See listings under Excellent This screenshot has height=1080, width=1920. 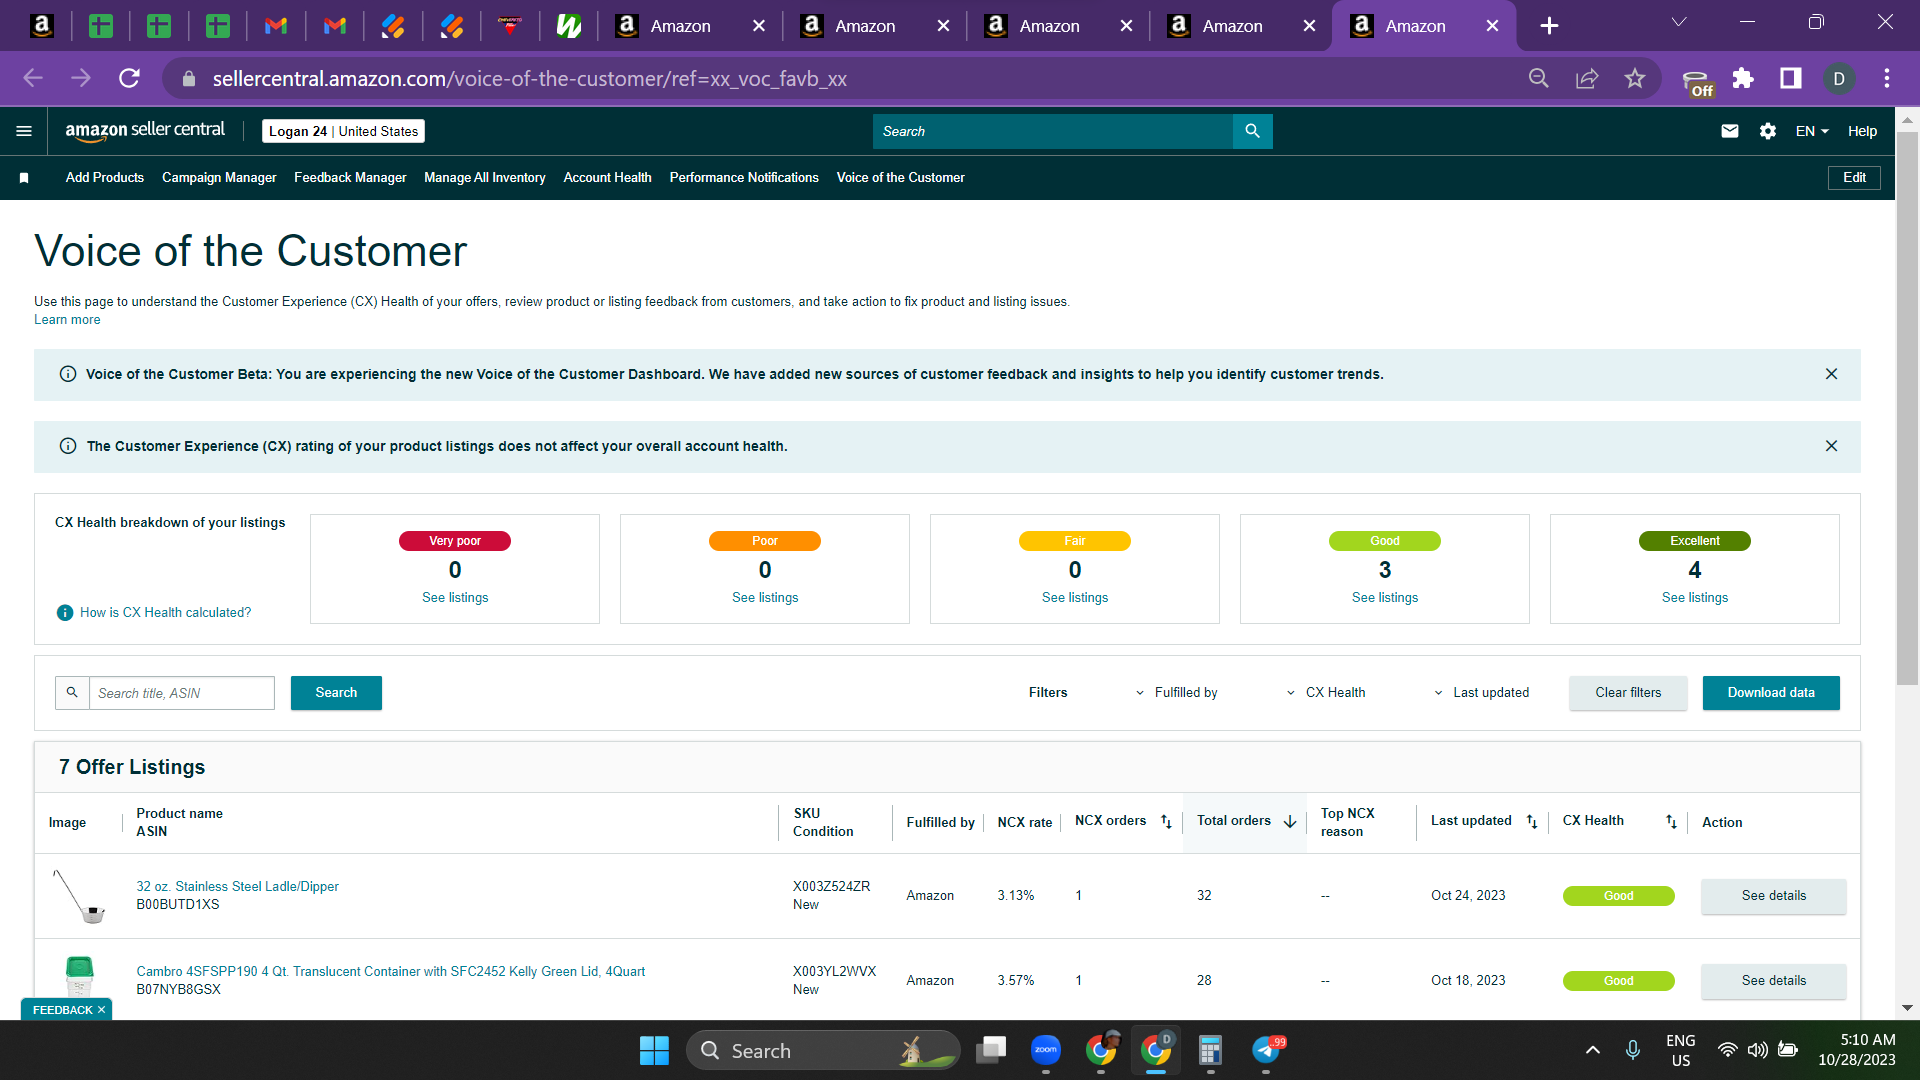(x=1695, y=598)
